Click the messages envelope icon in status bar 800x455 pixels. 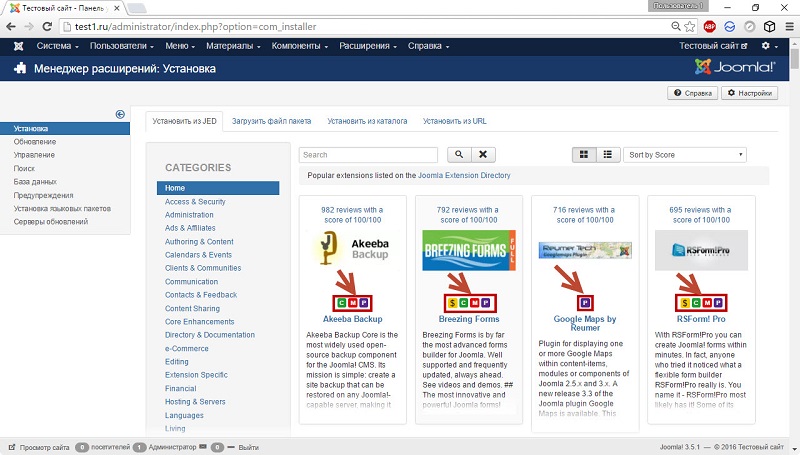point(203,447)
